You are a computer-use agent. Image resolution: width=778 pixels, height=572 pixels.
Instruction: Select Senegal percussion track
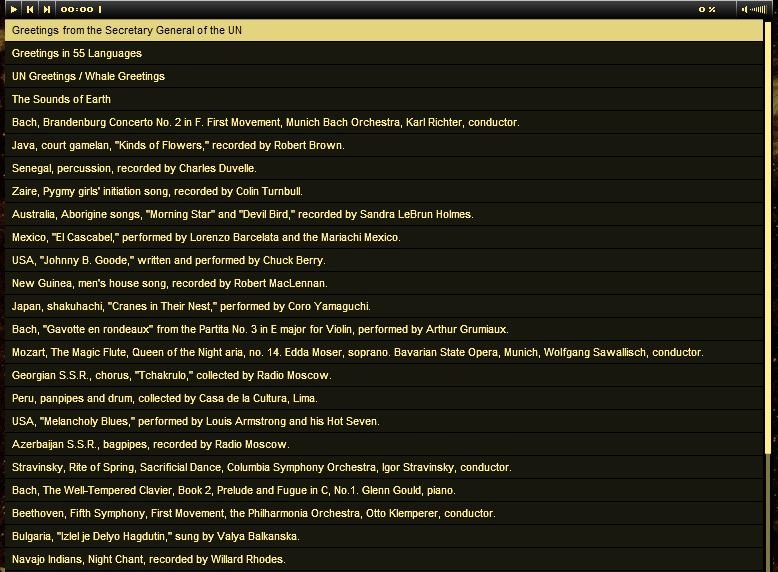pyautogui.click(x=384, y=168)
